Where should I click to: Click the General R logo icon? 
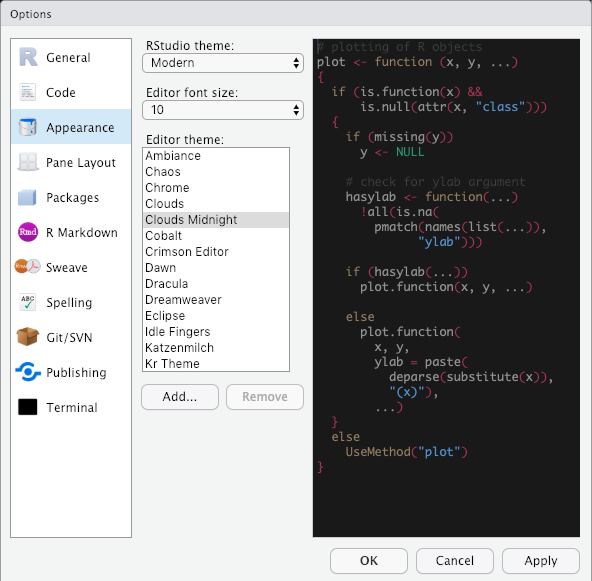[x=28, y=57]
